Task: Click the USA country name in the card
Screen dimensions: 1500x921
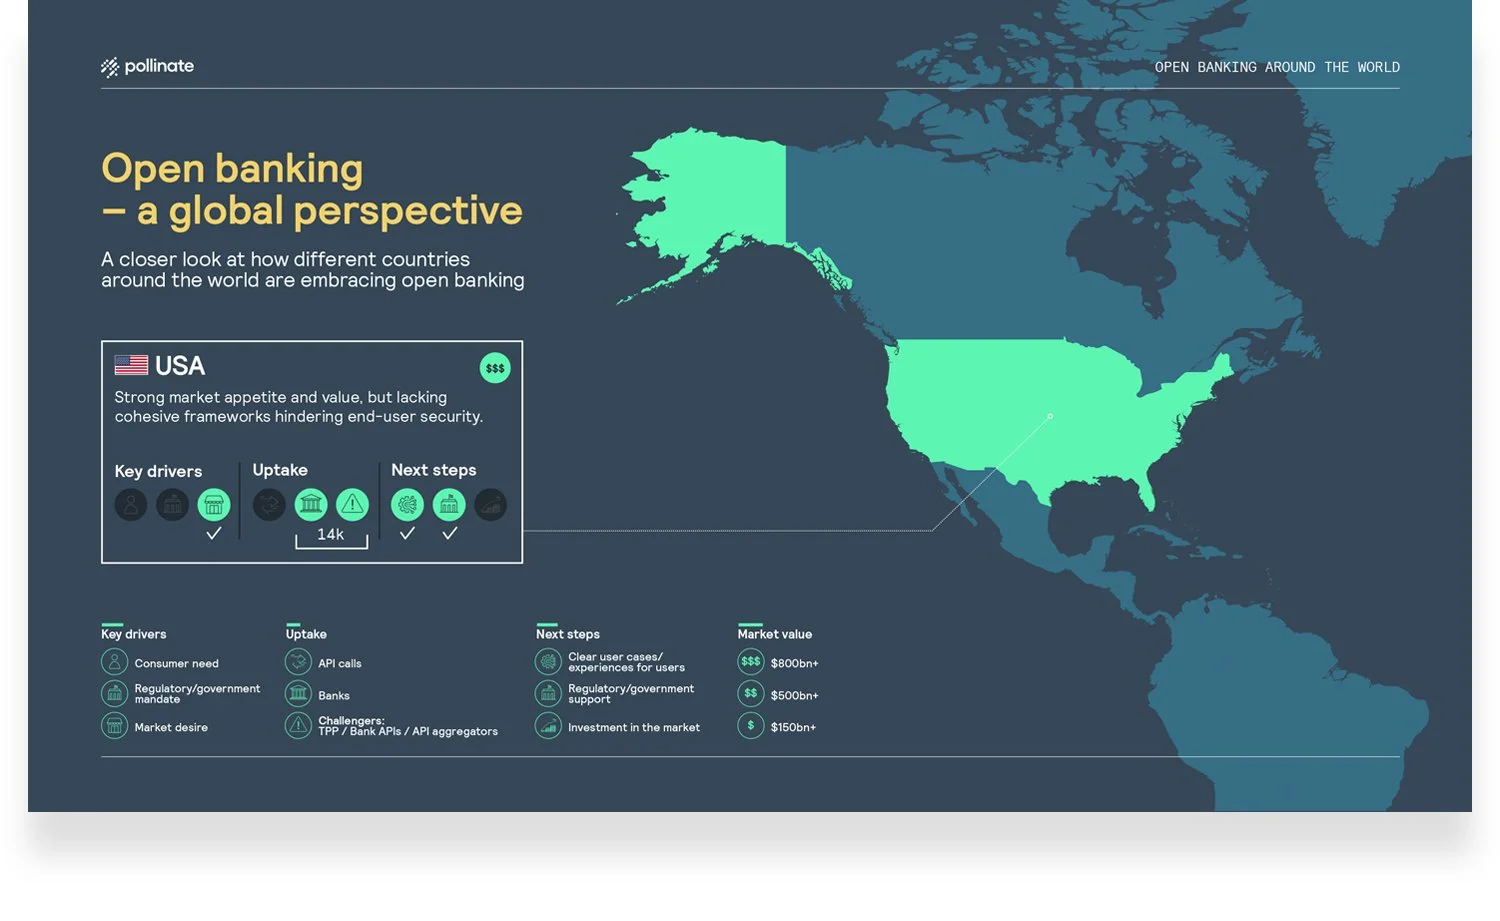Action: [x=180, y=366]
